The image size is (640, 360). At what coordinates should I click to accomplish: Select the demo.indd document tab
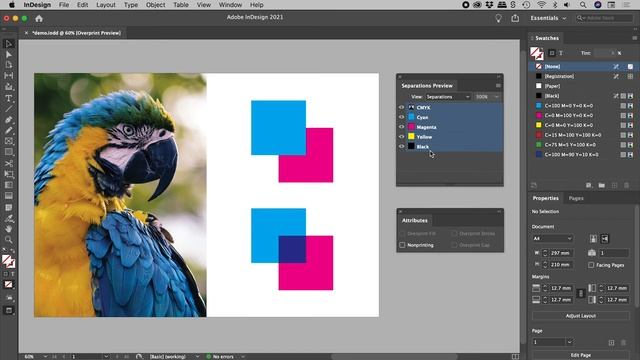tap(76, 33)
